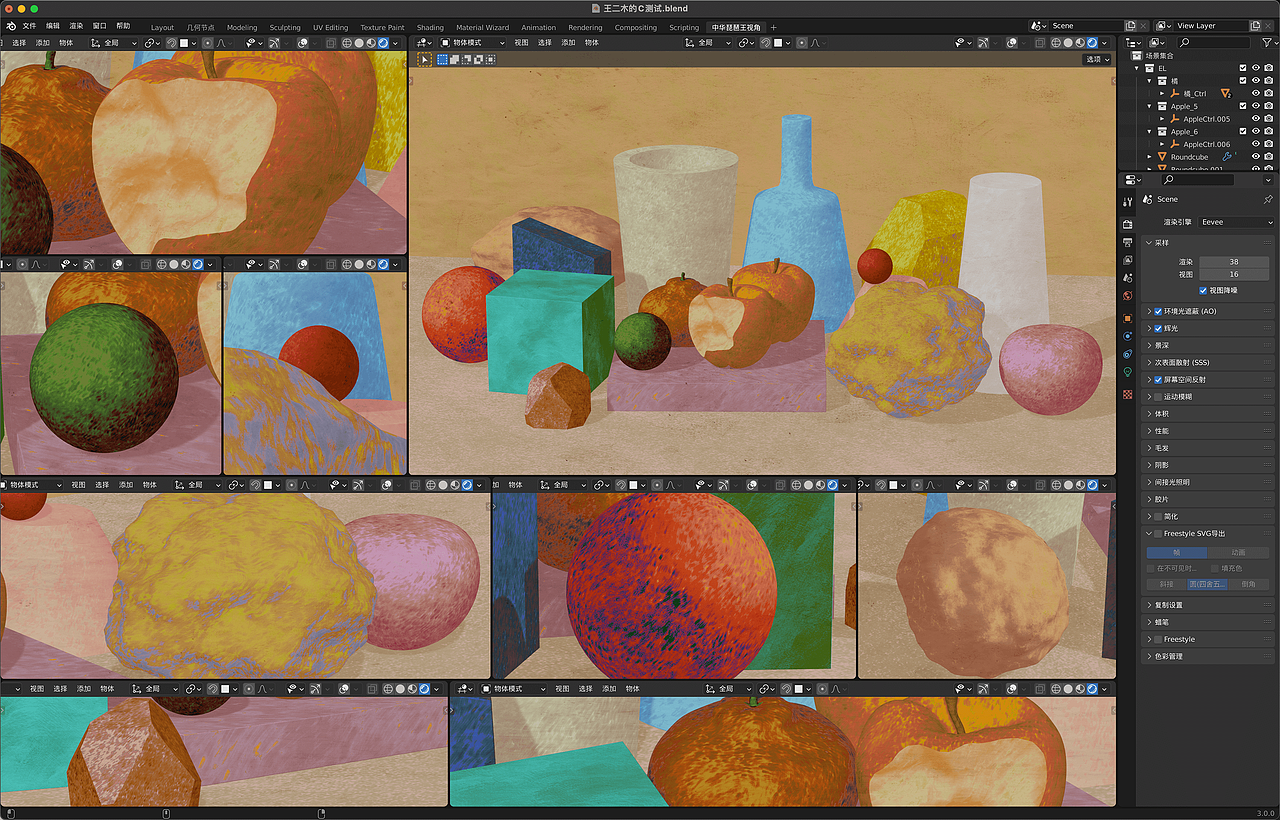Select material preview shading in main viewport
1280x820 pixels.
[x=1080, y=43]
